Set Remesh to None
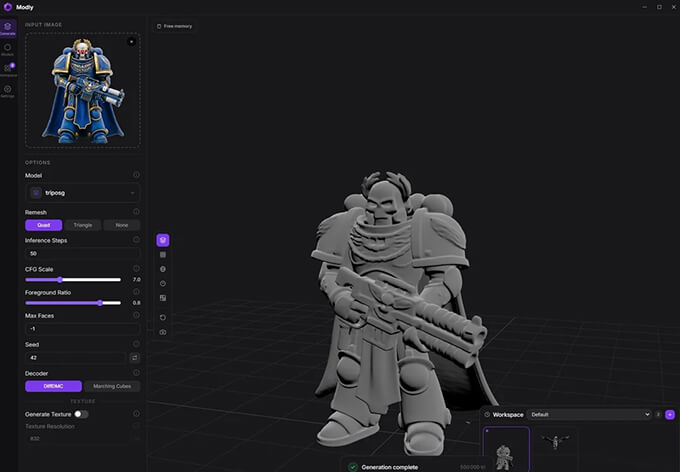The width and height of the screenshot is (680, 472). point(122,225)
